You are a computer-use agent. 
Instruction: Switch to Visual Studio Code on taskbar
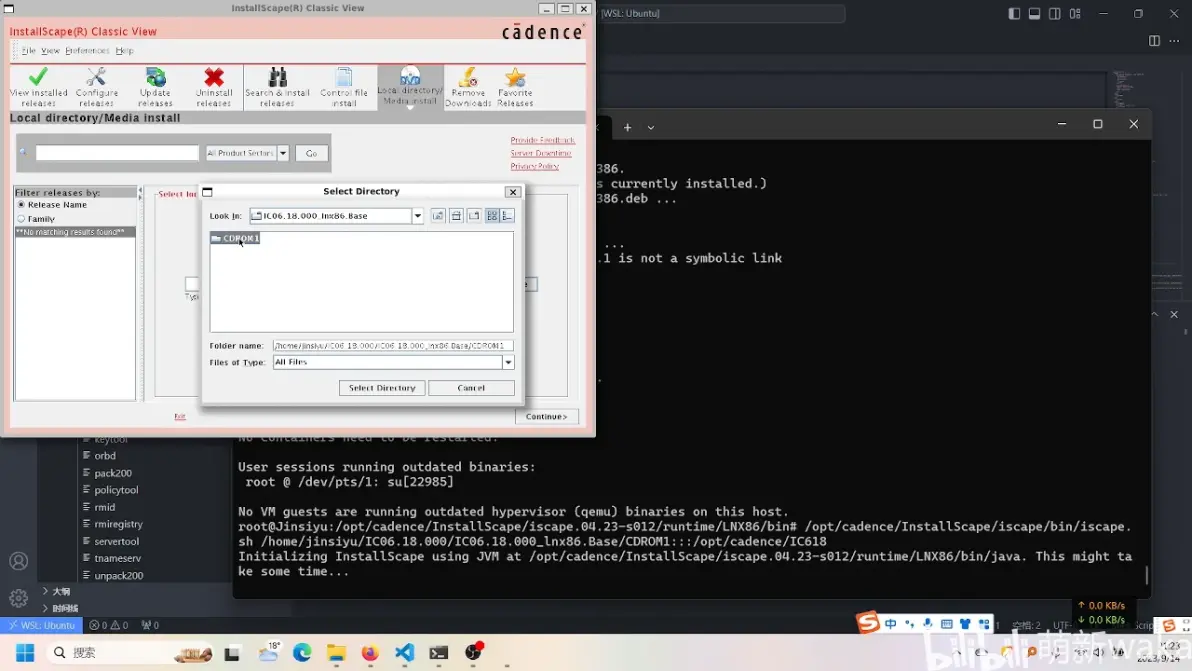(404, 653)
